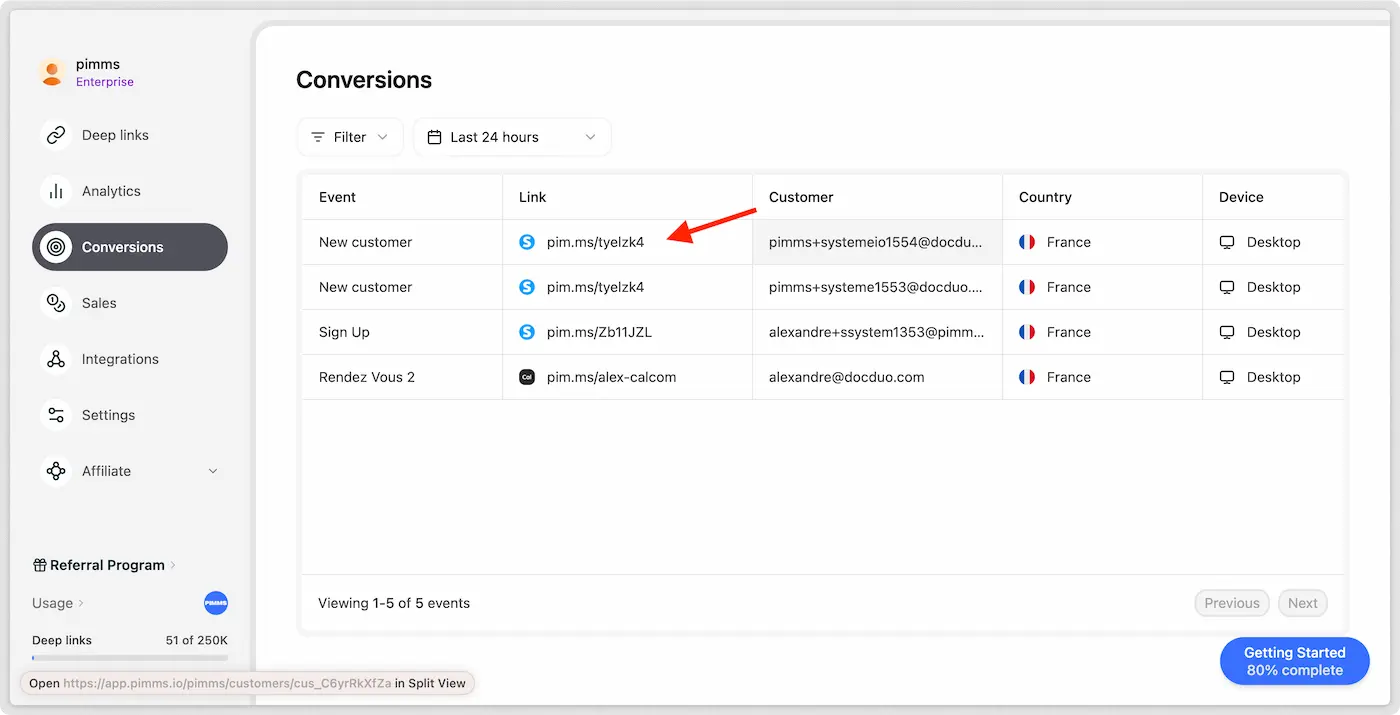Click the pimms workspace avatar
Screen dimensions: 1400x715
pyautogui.click(x=52, y=72)
